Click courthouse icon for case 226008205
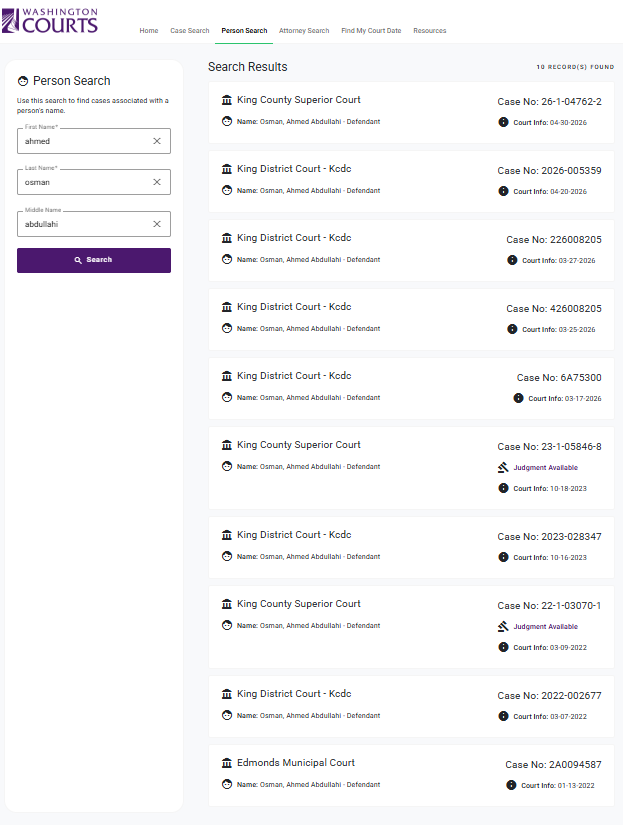The image size is (623, 825). click(x=227, y=238)
